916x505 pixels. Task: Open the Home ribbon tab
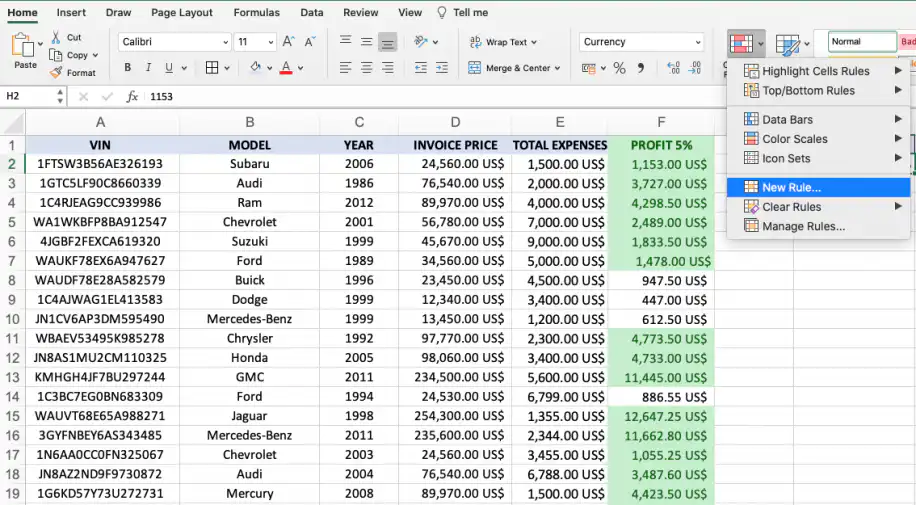[x=22, y=12]
